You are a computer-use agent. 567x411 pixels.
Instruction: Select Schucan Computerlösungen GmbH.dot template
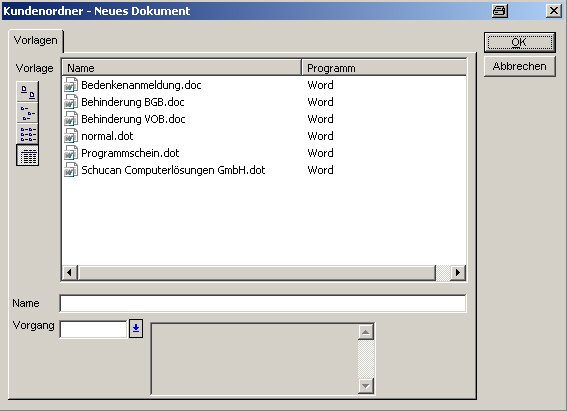[x=173, y=170]
